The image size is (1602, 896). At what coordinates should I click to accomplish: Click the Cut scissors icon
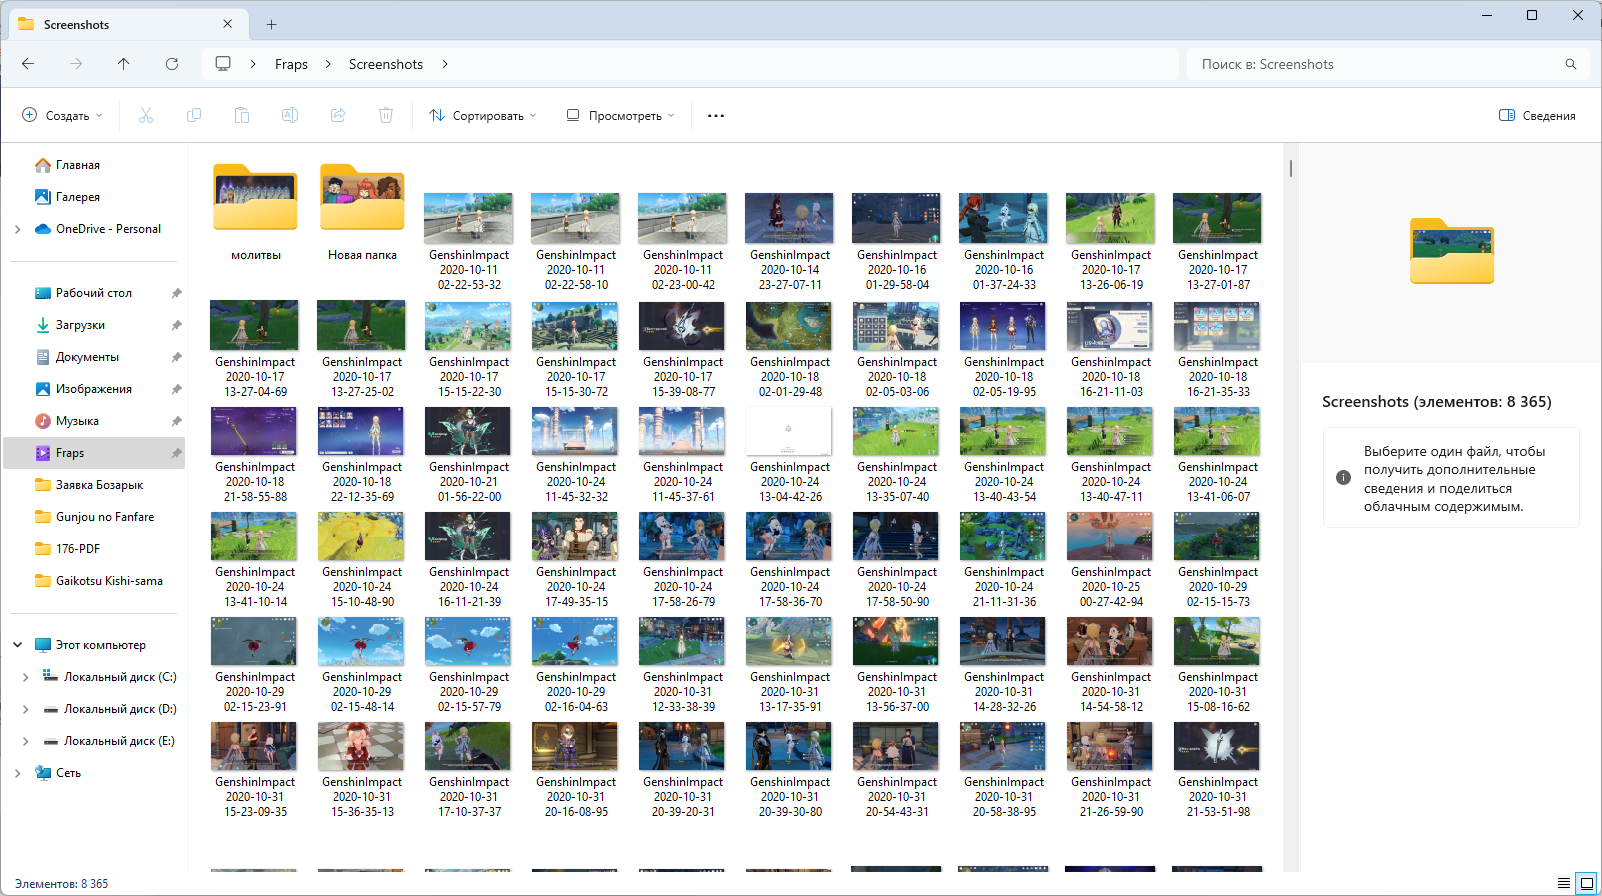click(x=146, y=116)
